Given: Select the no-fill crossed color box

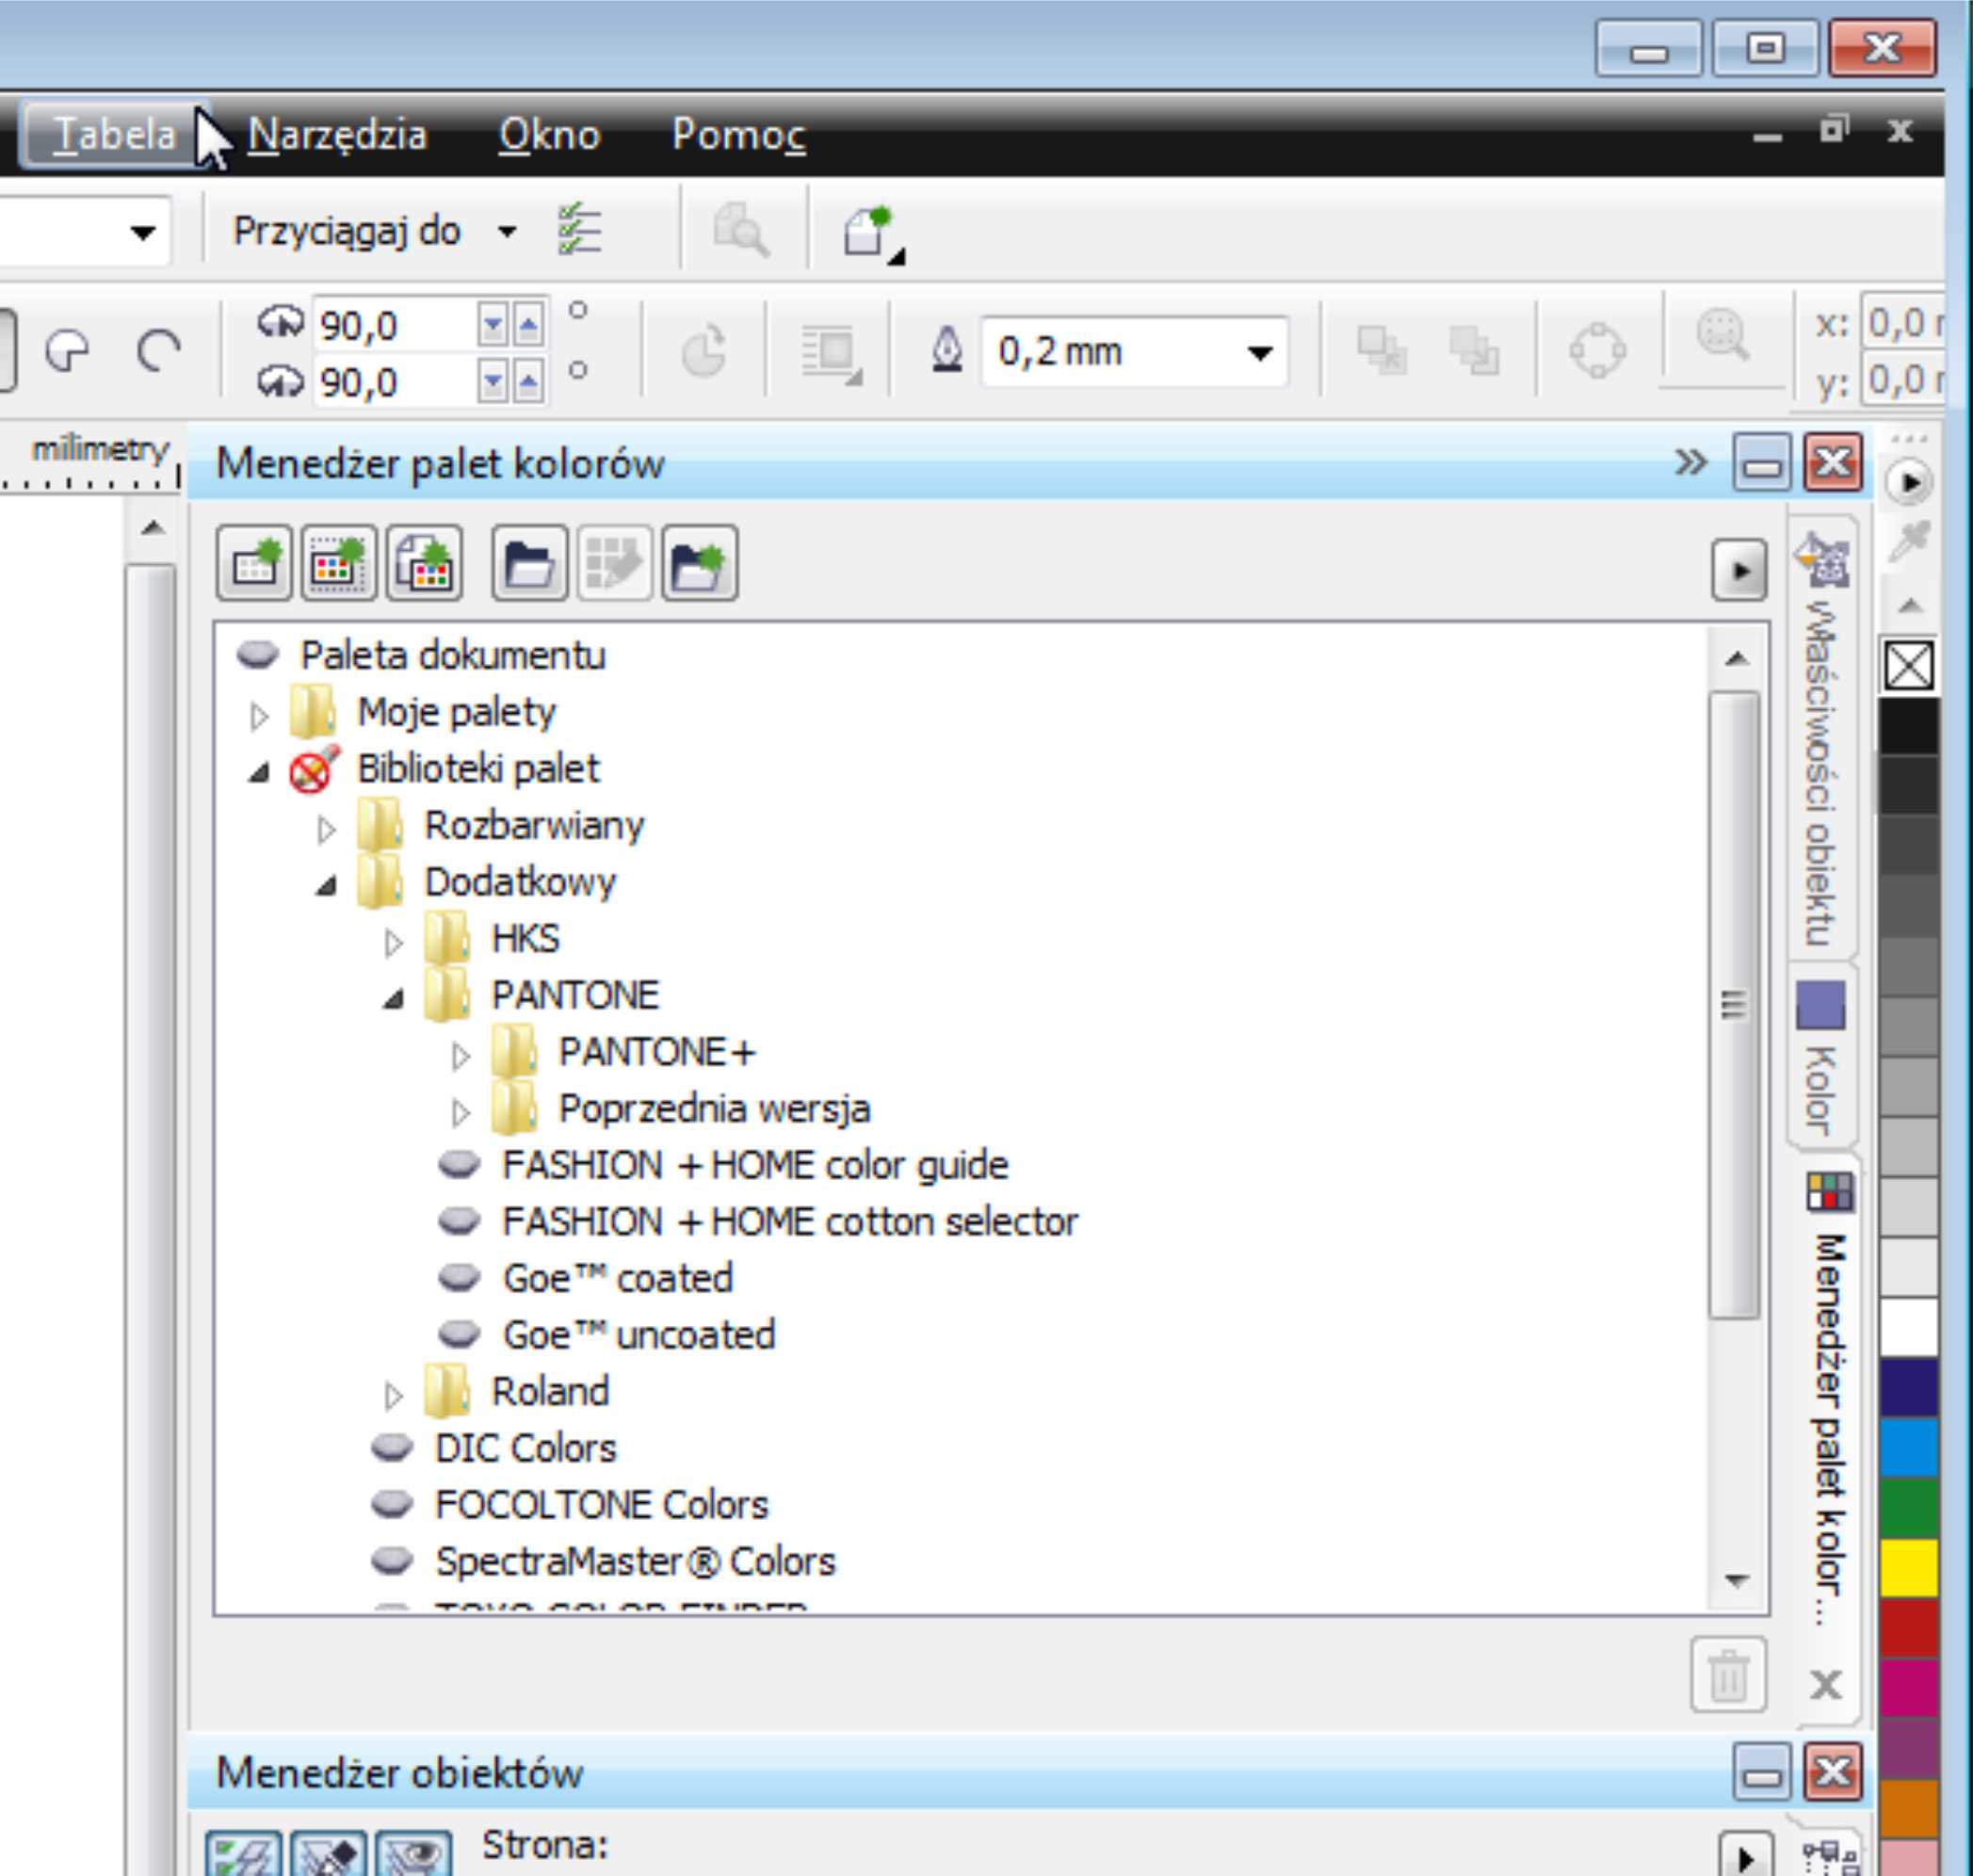Looking at the screenshot, I should point(1908,666).
